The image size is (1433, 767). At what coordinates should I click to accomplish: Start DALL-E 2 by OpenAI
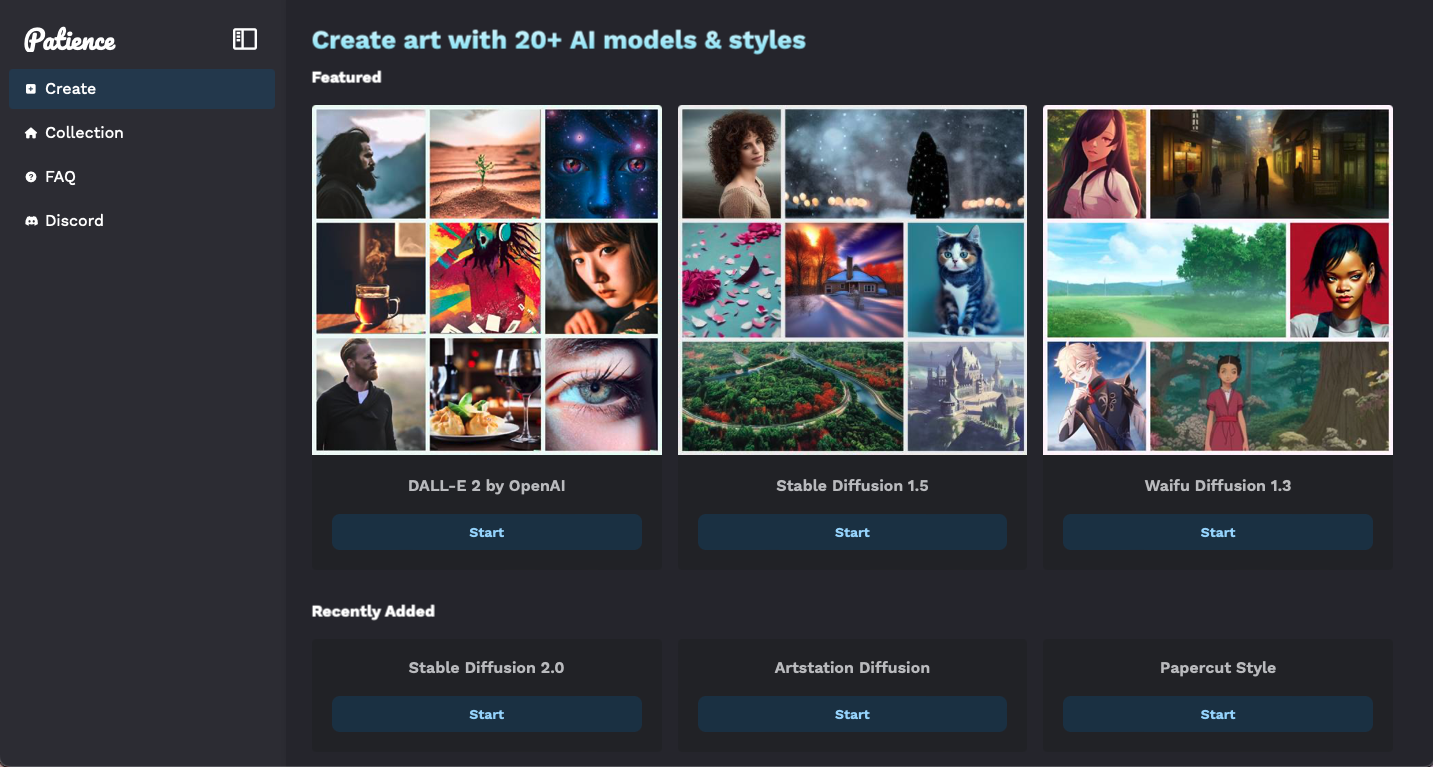[x=486, y=533]
